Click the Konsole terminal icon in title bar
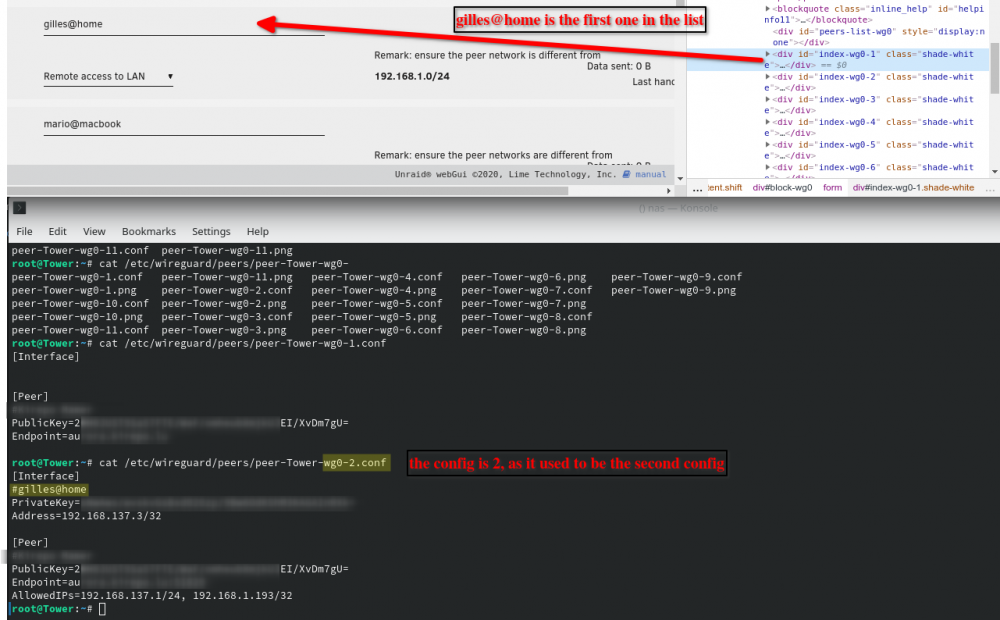The width and height of the screenshot is (1000, 620). point(19,208)
